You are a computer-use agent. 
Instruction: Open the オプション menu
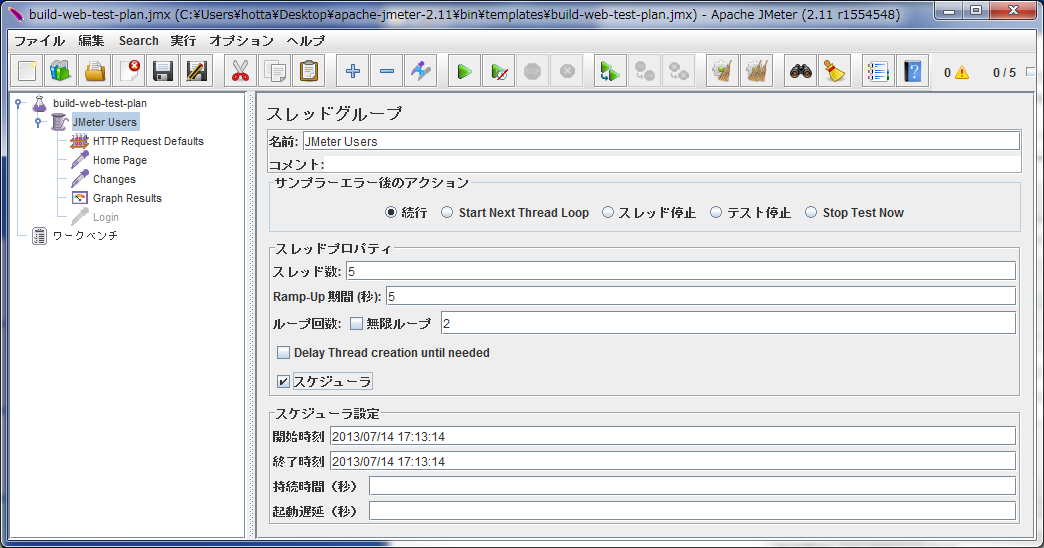pyautogui.click(x=241, y=41)
